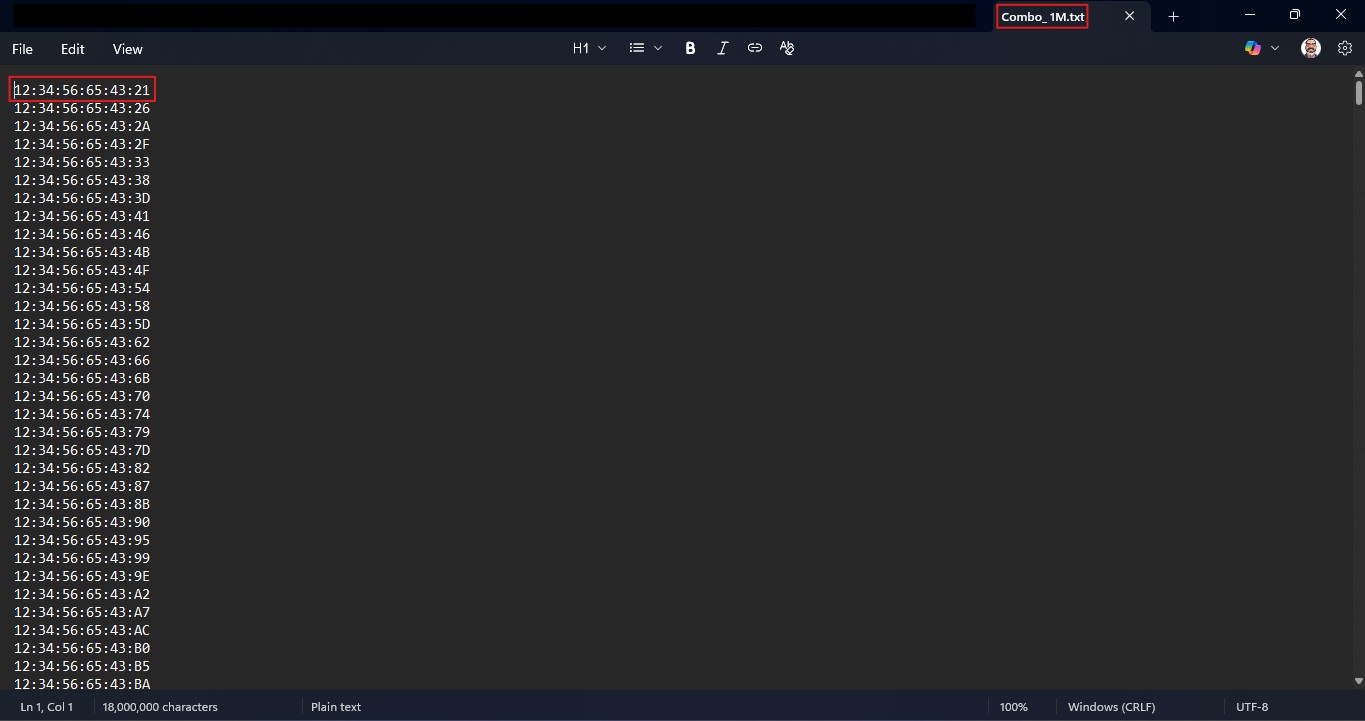Open the File menu

pyautogui.click(x=22, y=49)
